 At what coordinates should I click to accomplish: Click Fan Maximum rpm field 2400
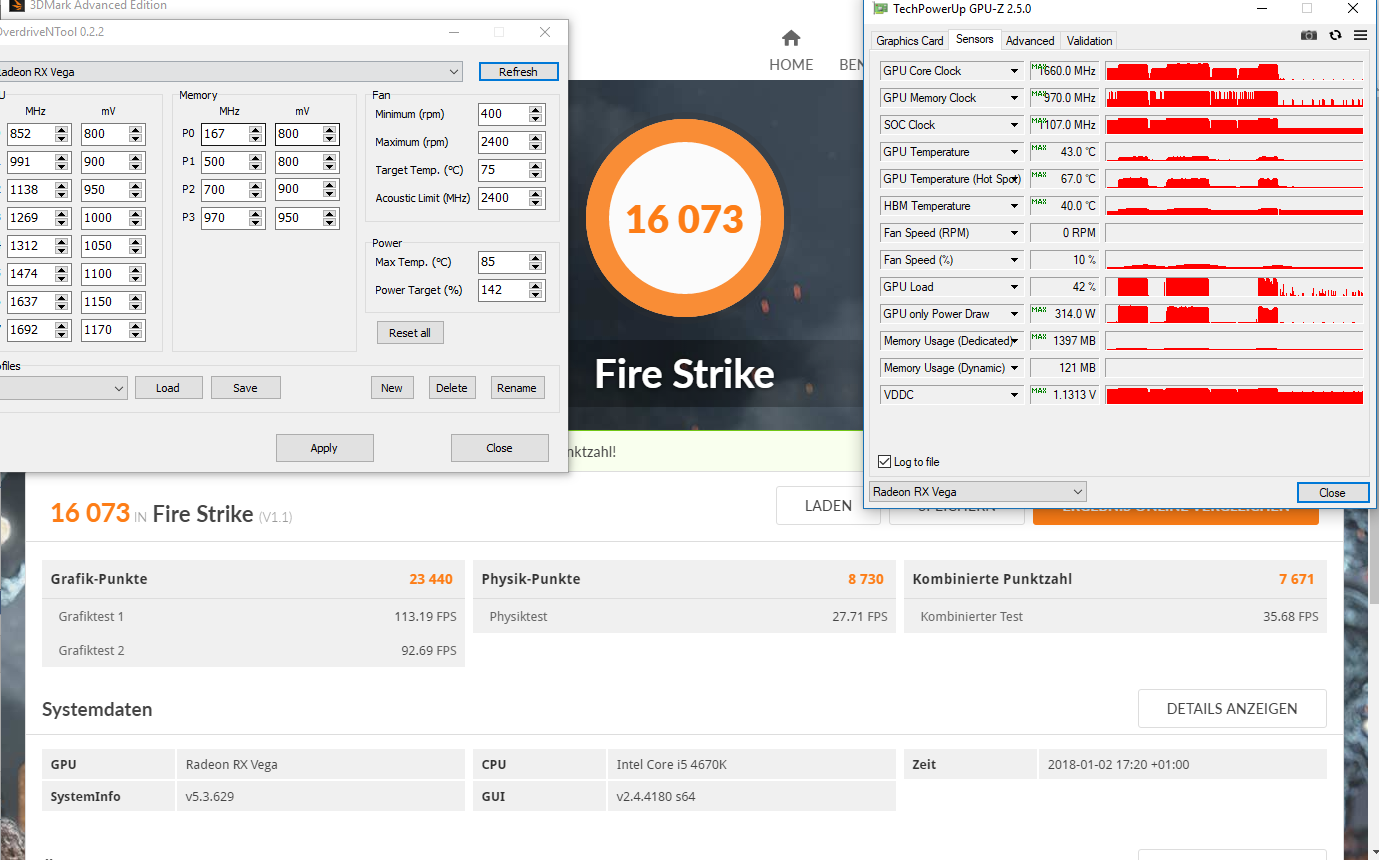(x=503, y=142)
